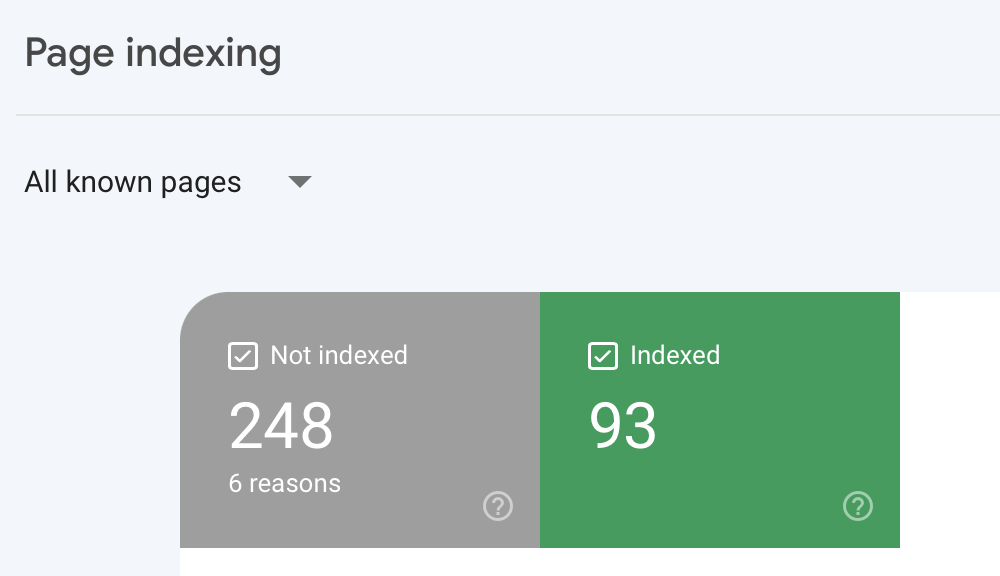
Task: Click the 93 indexed pages count
Action: tap(622, 425)
